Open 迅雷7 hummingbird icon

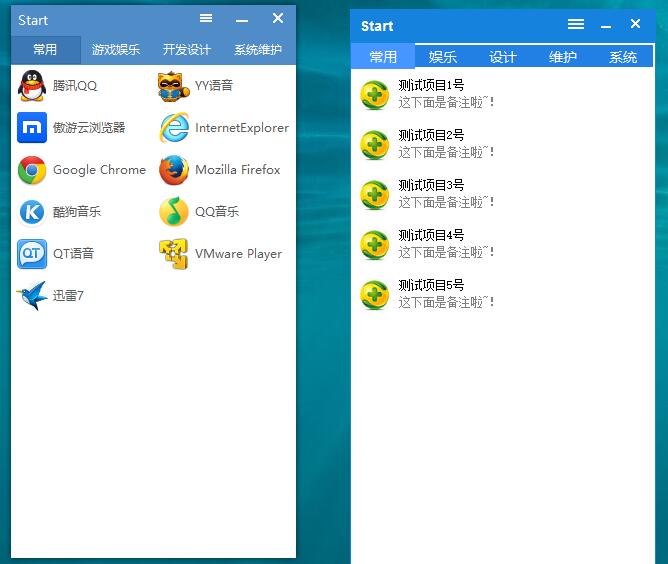(32, 295)
